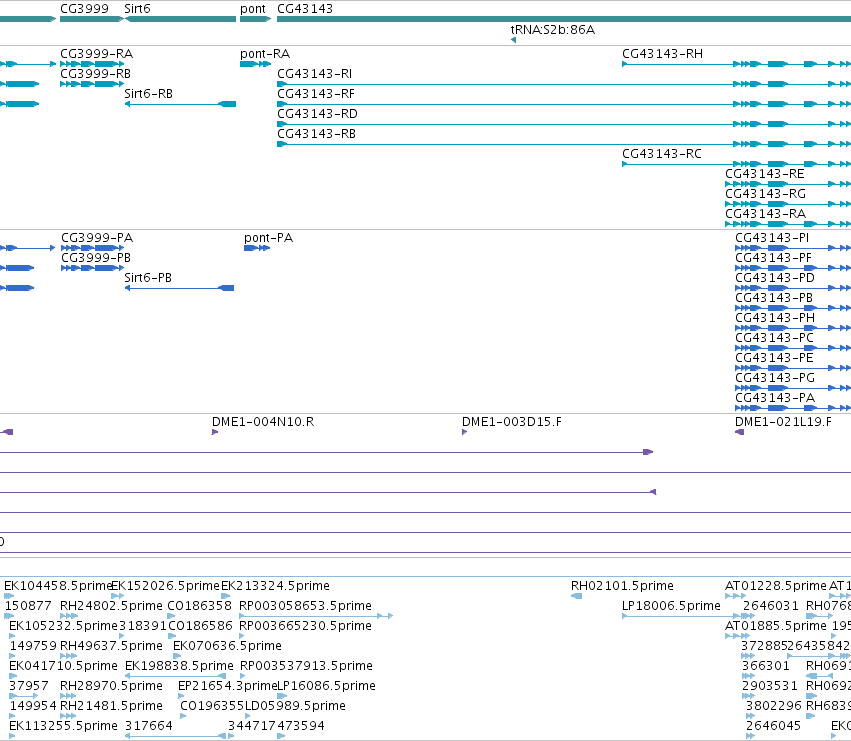Click the CG43143-PA protein label
The height and width of the screenshot is (741, 851).
775,398
